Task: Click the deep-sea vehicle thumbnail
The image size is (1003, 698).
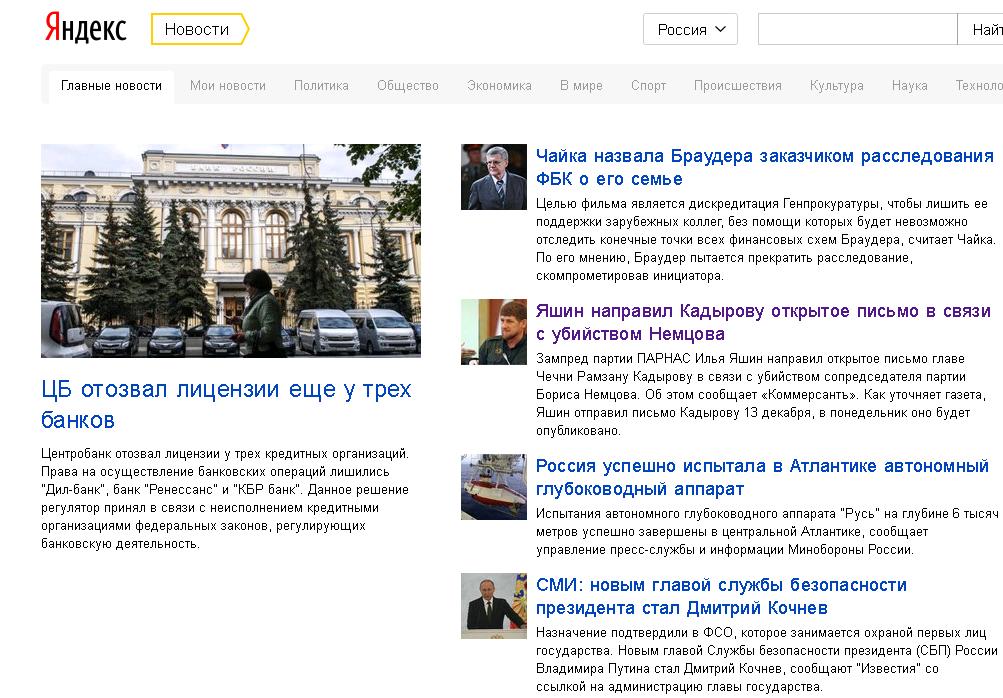Action: (494, 487)
